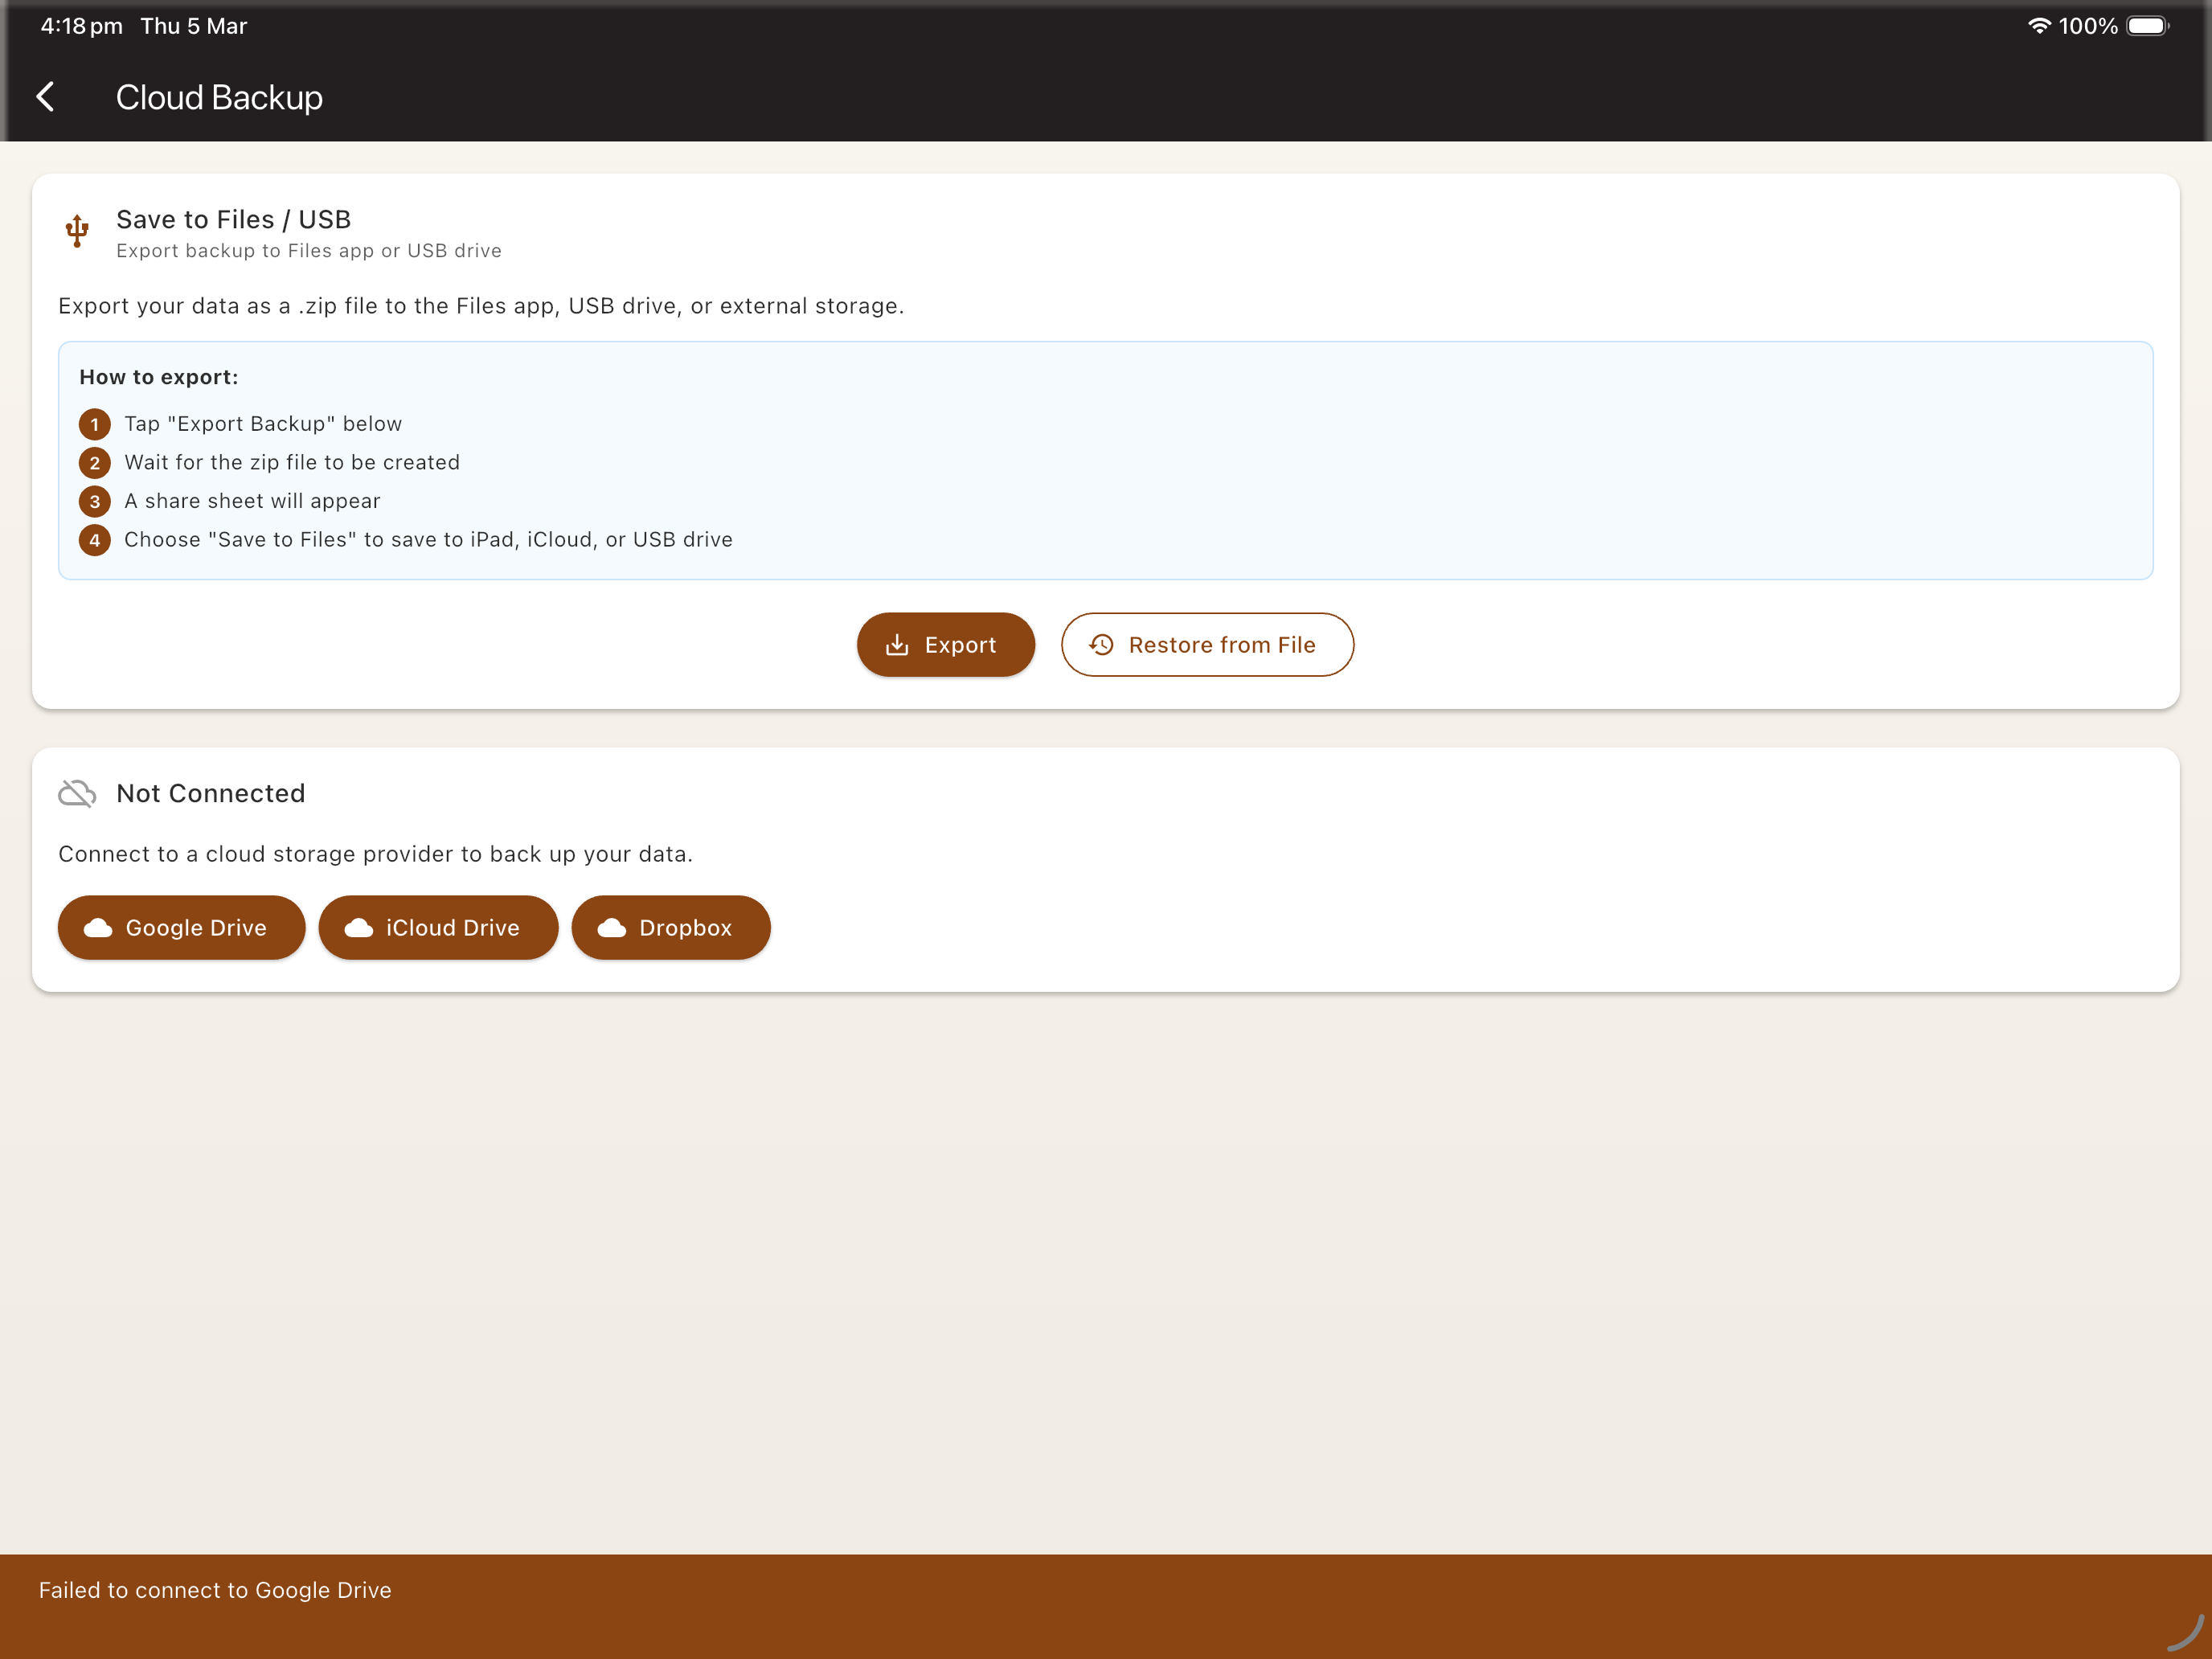This screenshot has width=2212, height=1659.
Task: Connect to iCloud Drive
Action: point(438,928)
